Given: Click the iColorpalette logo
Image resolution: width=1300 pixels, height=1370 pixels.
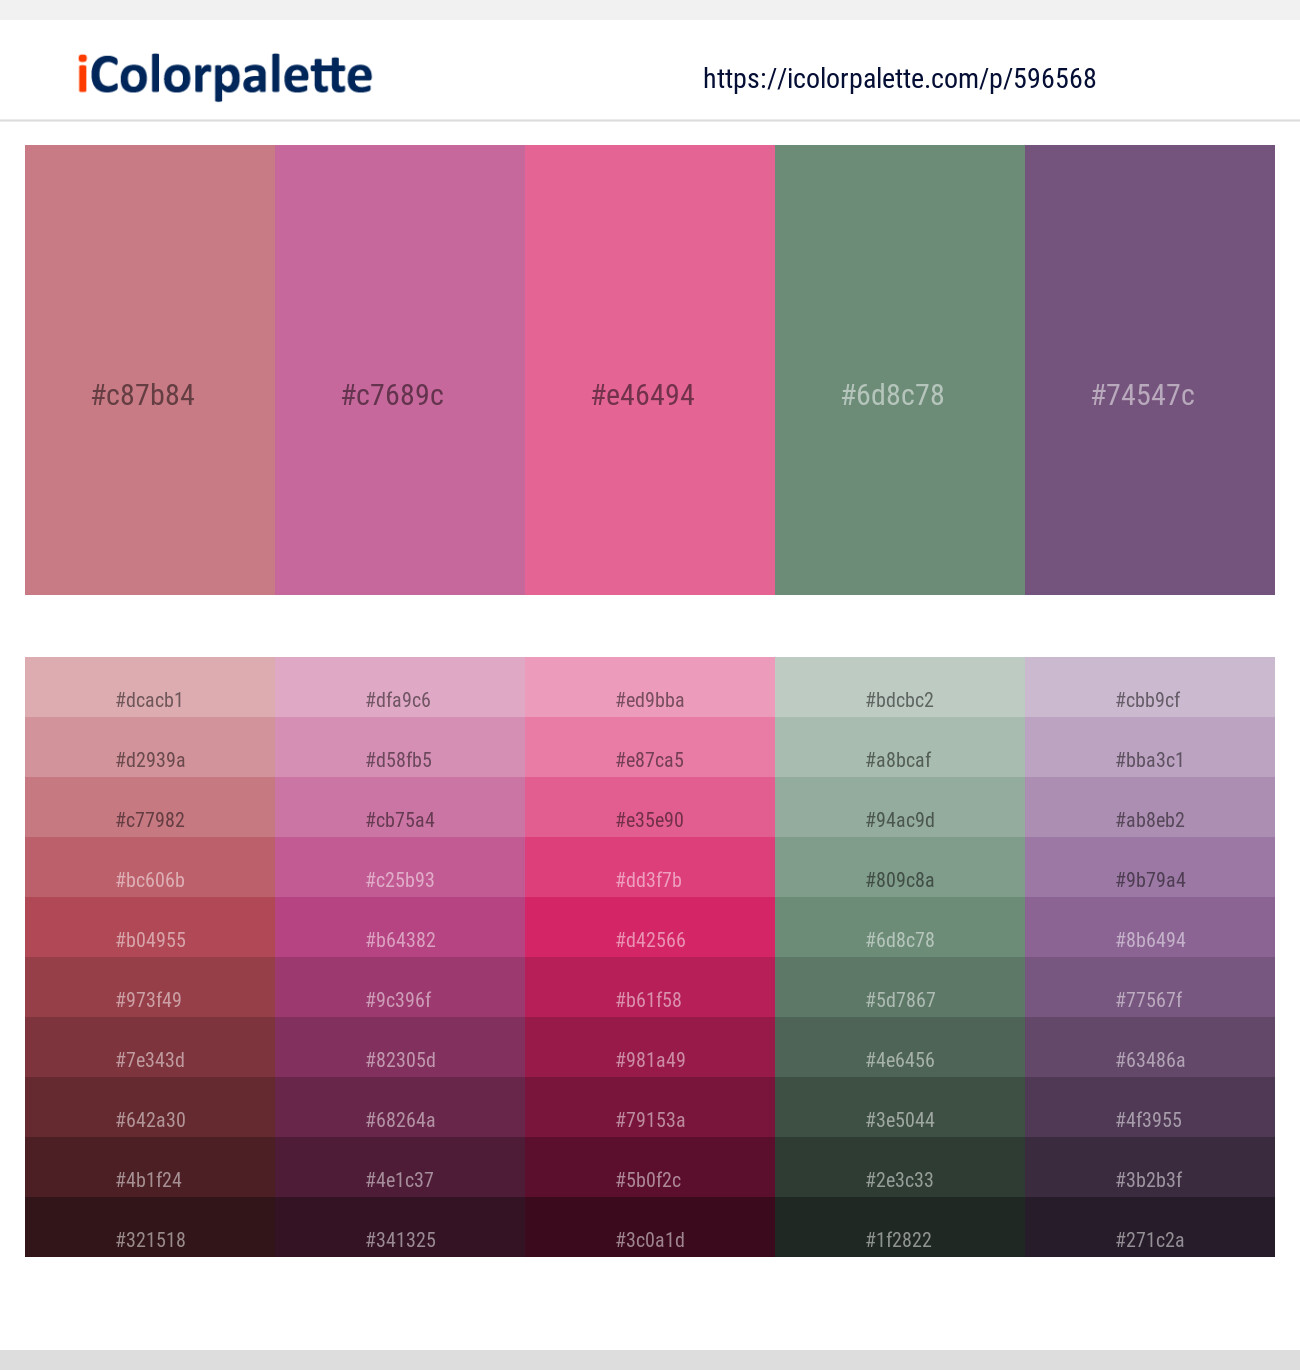Looking at the screenshot, I should tap(225, 76).
